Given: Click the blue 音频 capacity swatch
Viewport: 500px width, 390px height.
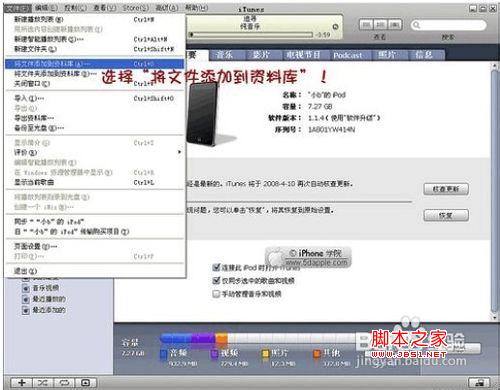Looking at the screenshot, I should 164,353.
